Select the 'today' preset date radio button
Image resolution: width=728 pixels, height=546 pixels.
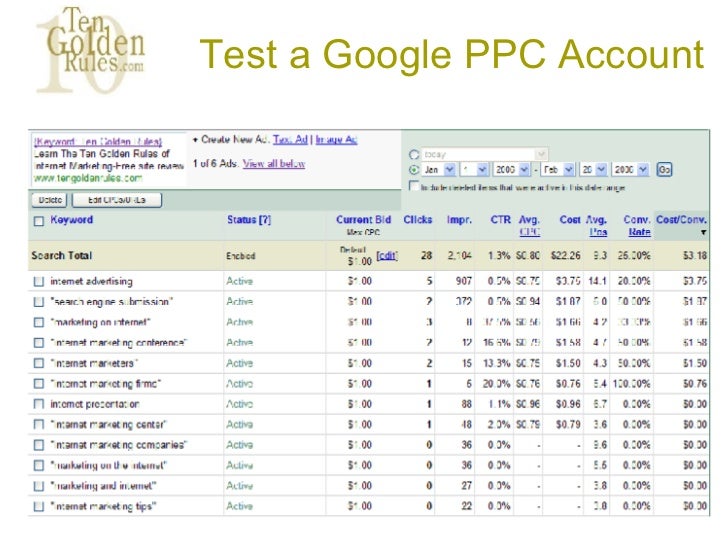pos(414,155)
